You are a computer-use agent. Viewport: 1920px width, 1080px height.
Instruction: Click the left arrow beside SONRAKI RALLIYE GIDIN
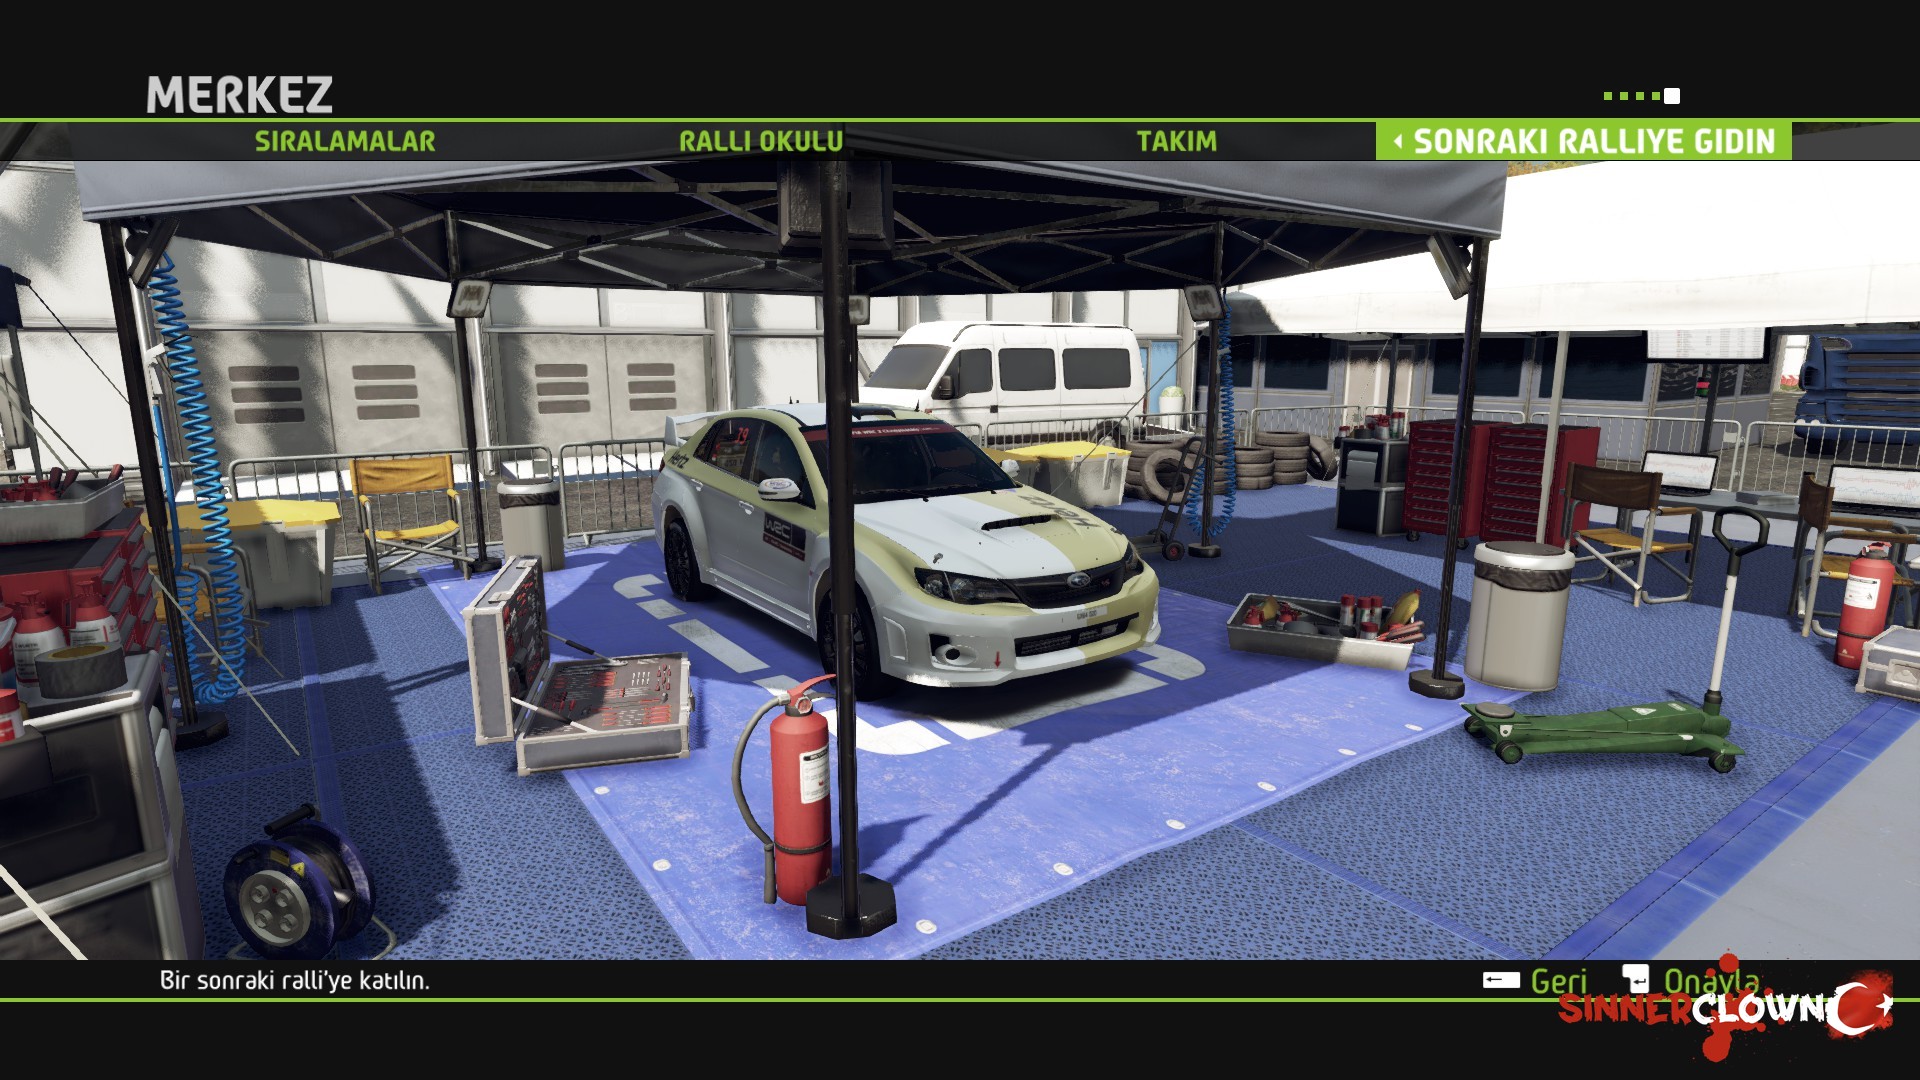[x=1398, y=141]
